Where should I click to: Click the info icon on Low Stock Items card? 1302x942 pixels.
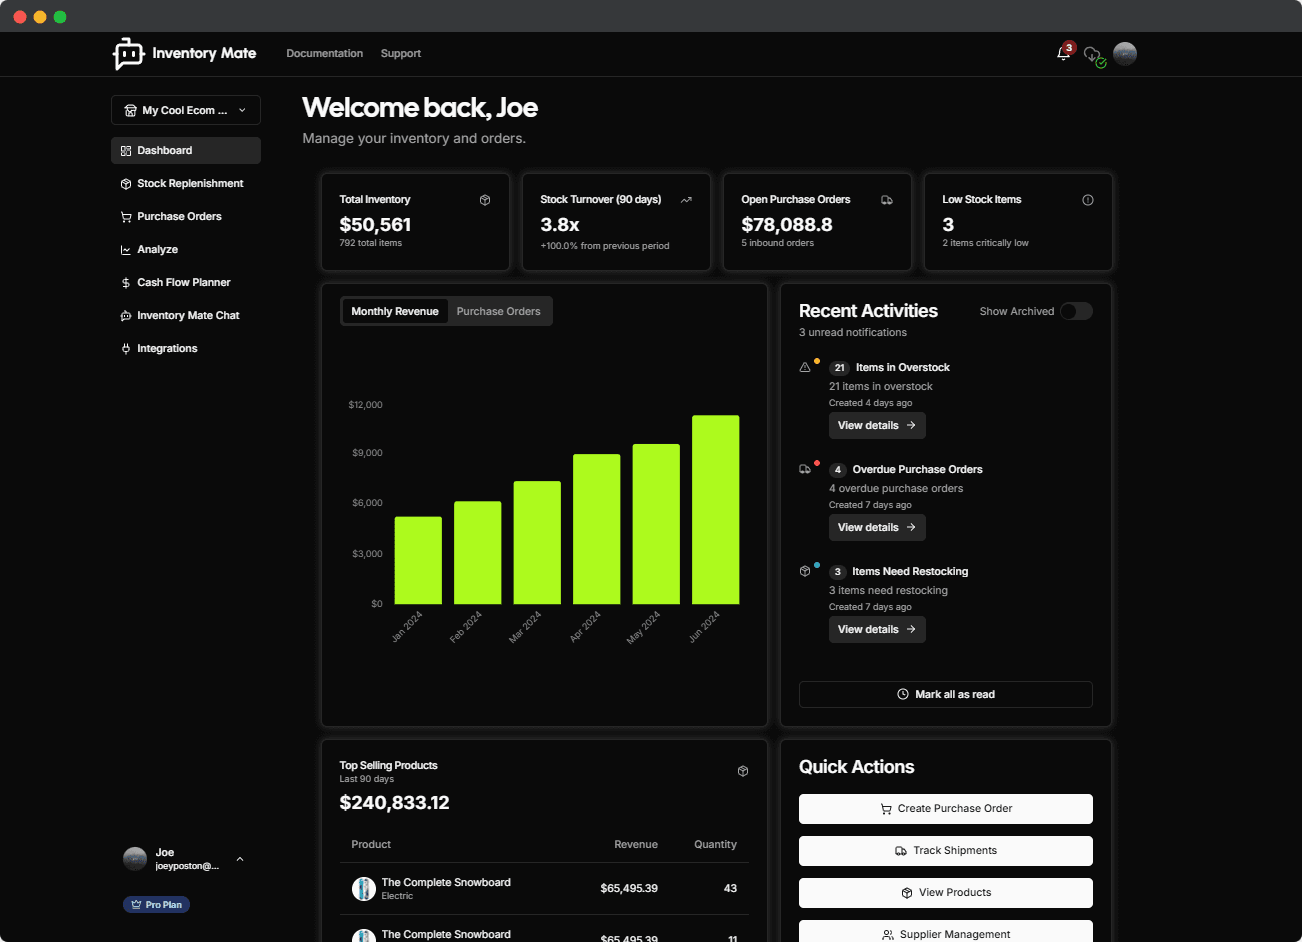pyautogui.click(x=1088, y=200)
